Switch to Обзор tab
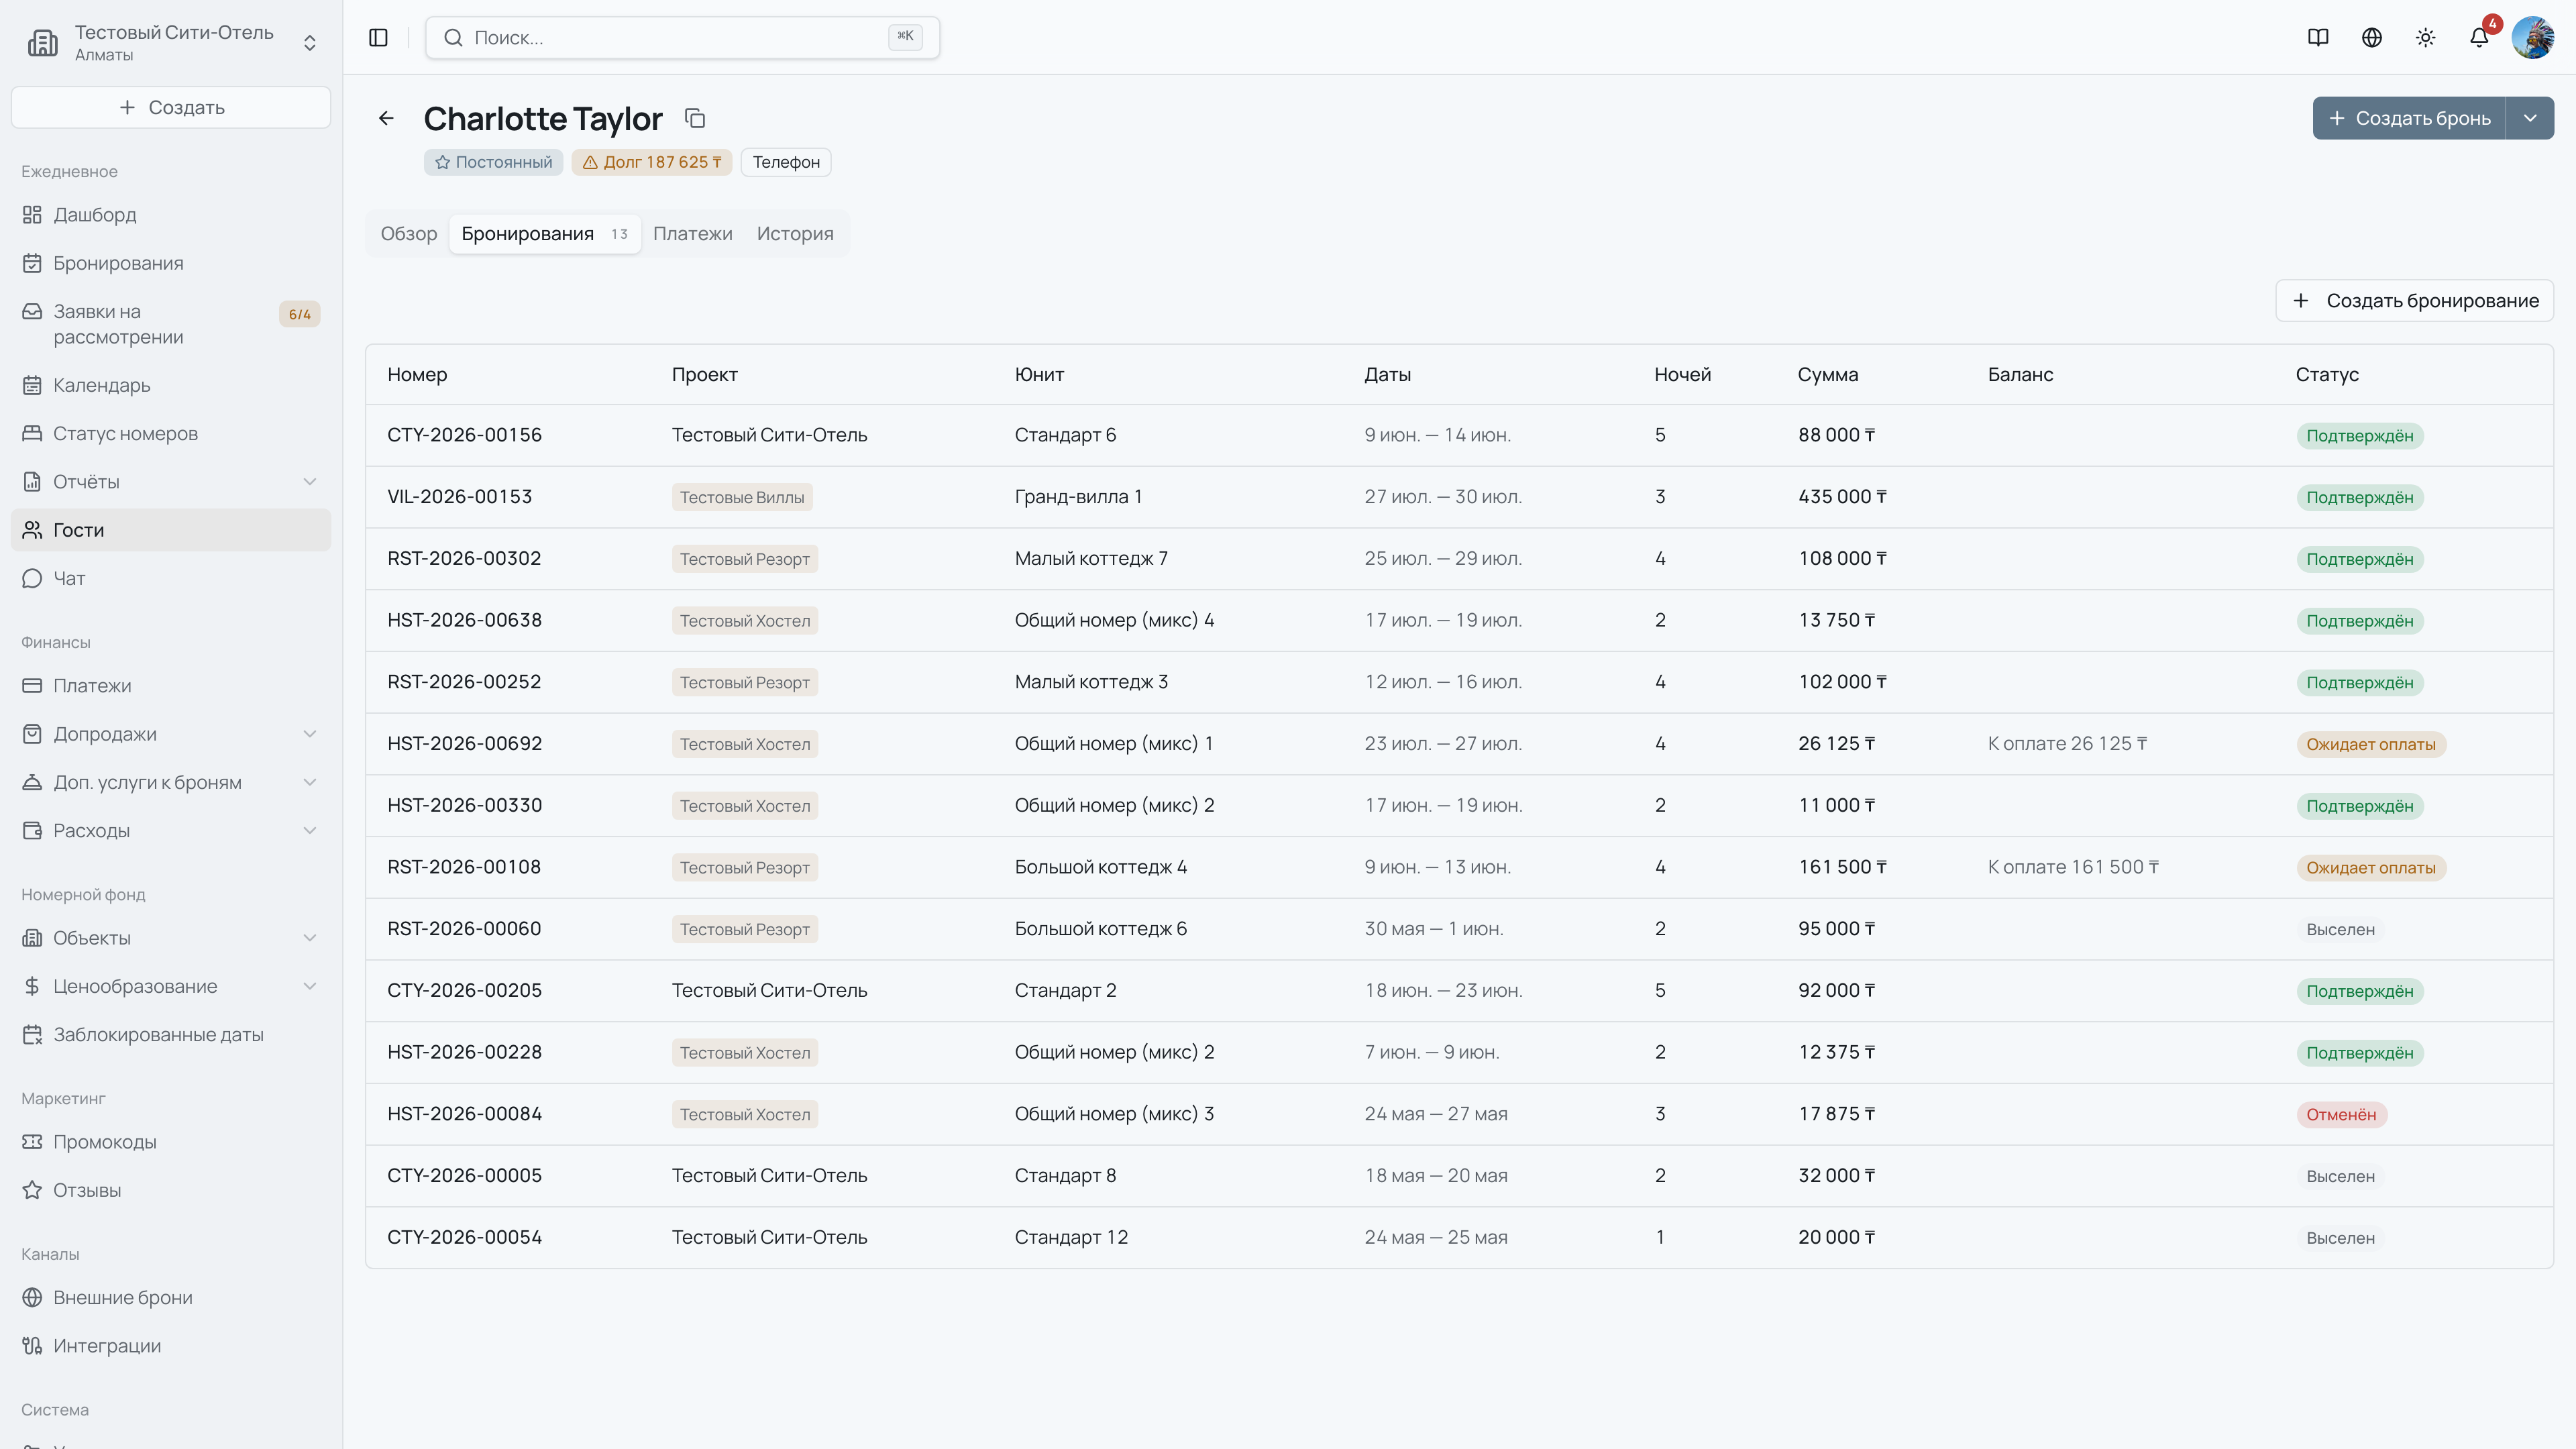Screen dimensions: 2576x1449 point(409,234)
